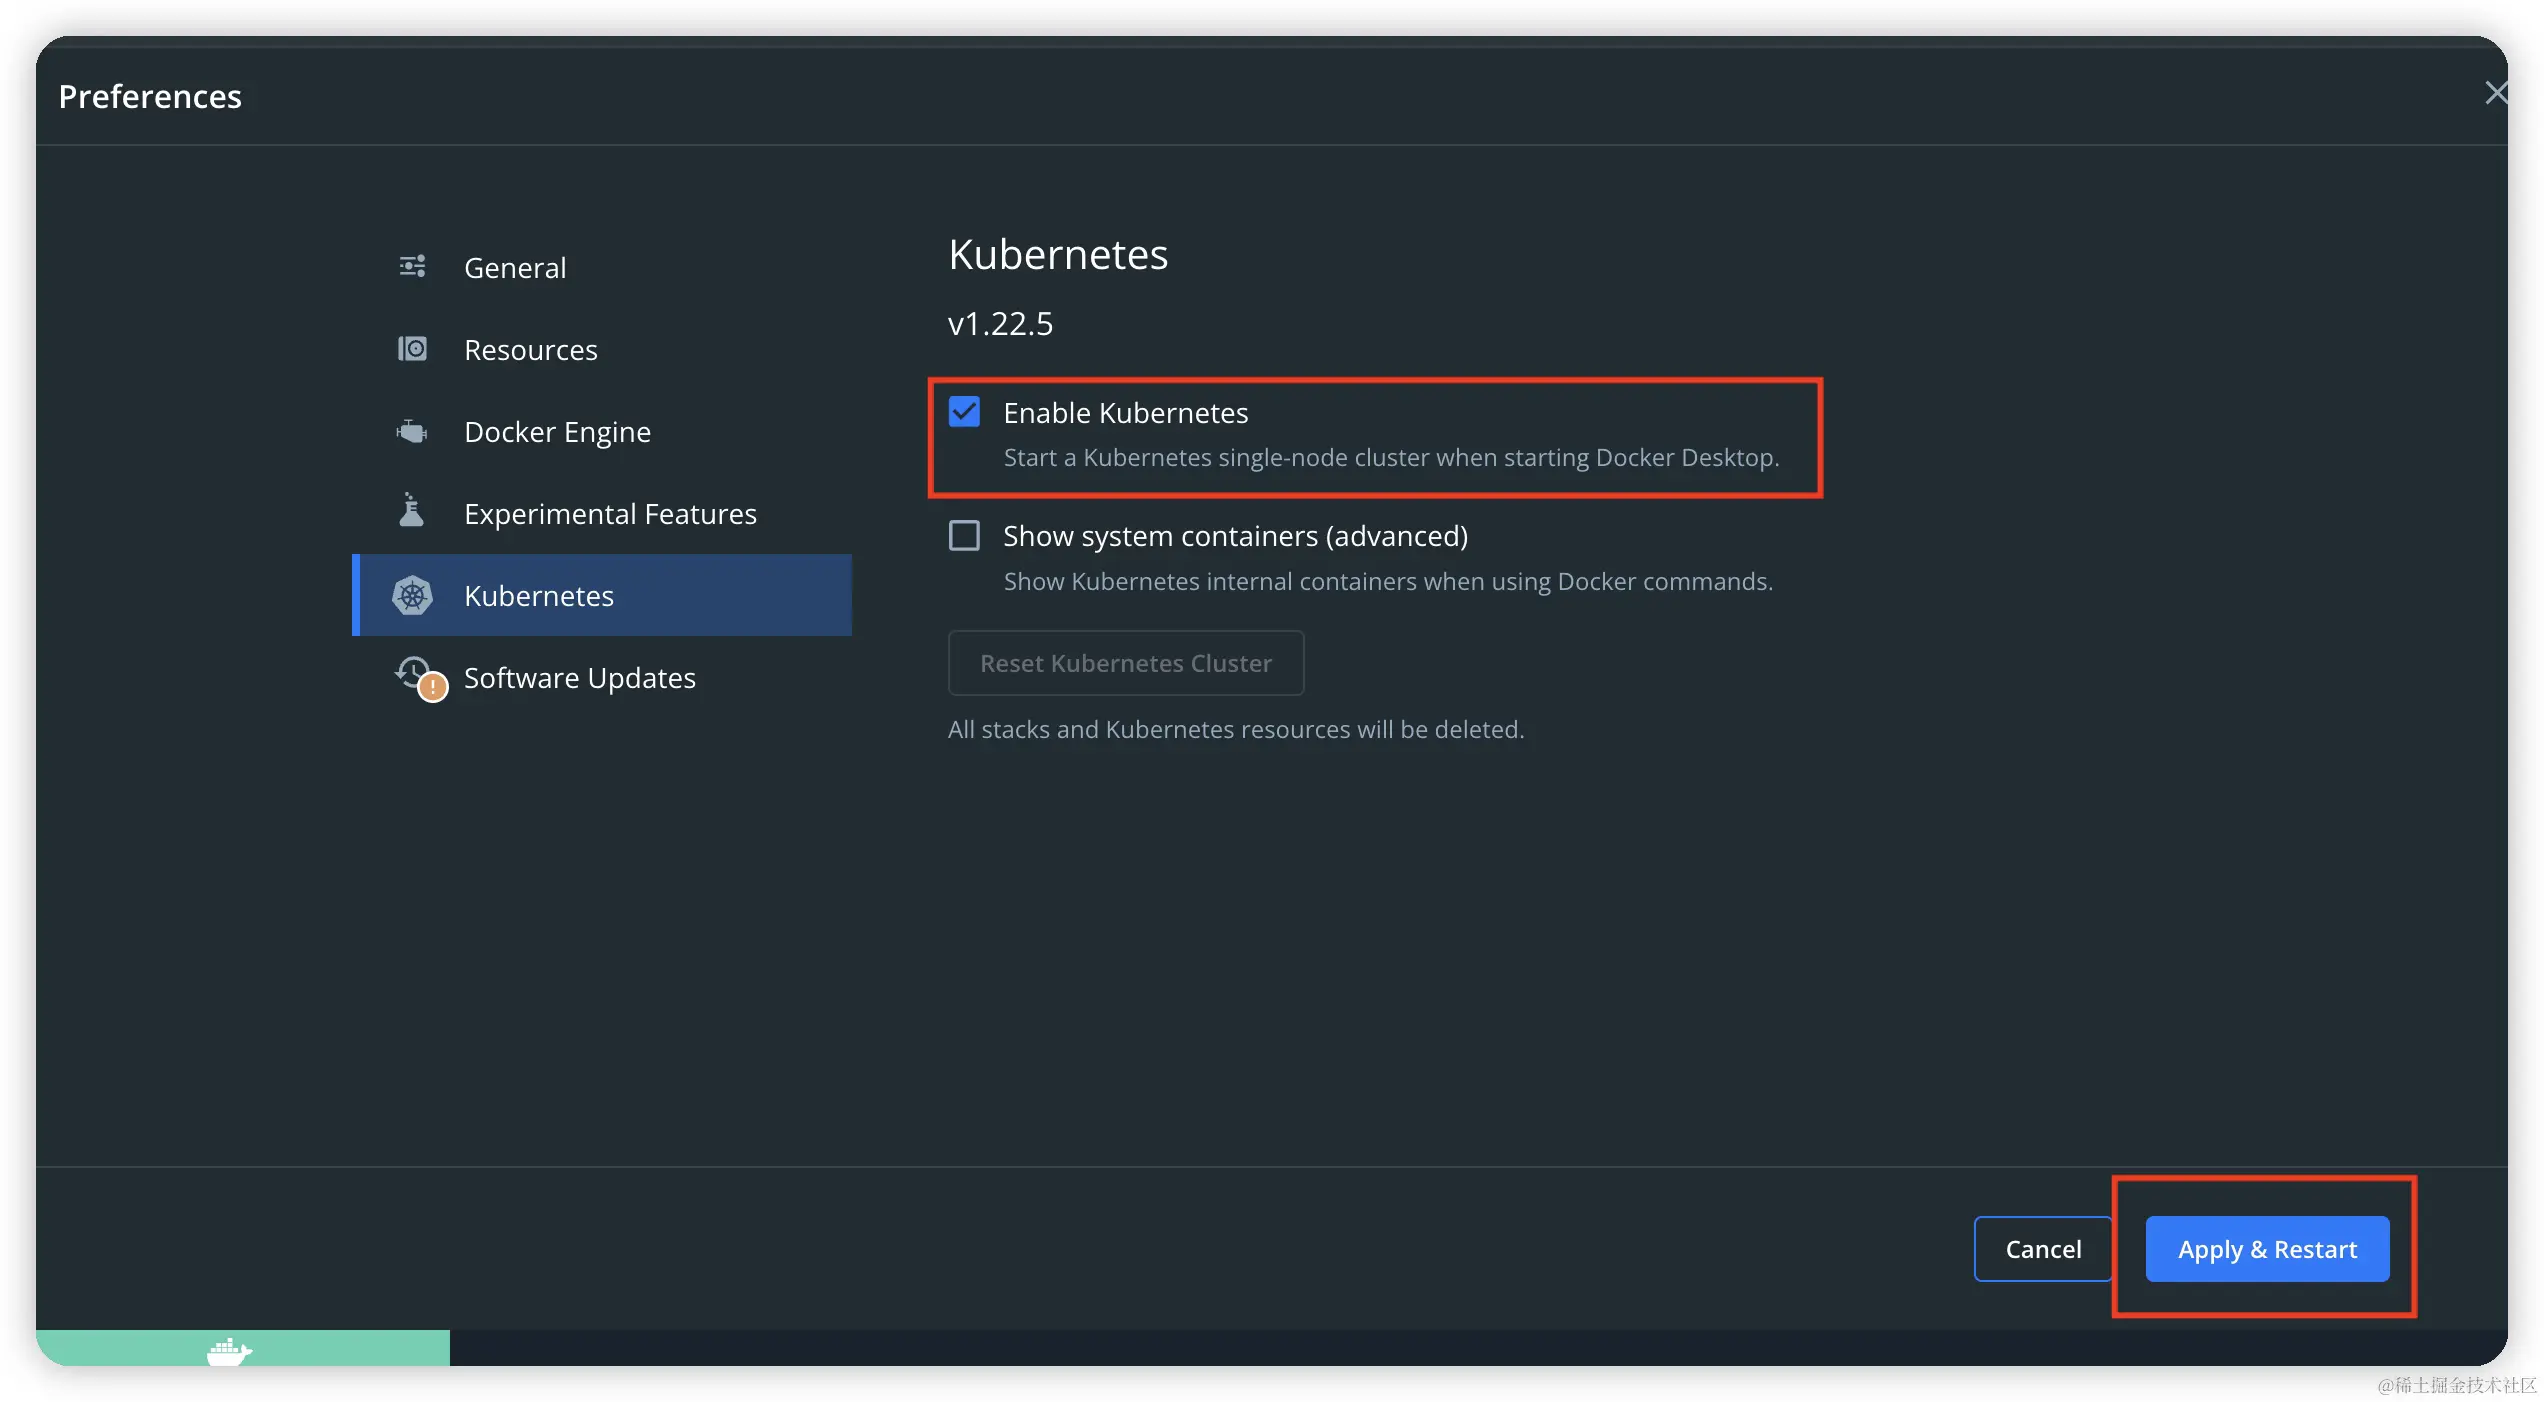Click the Experimental Features flask icon
Image resolution: width=2544 pixels, height=1402 pixels.
click(x=411, y=511)
